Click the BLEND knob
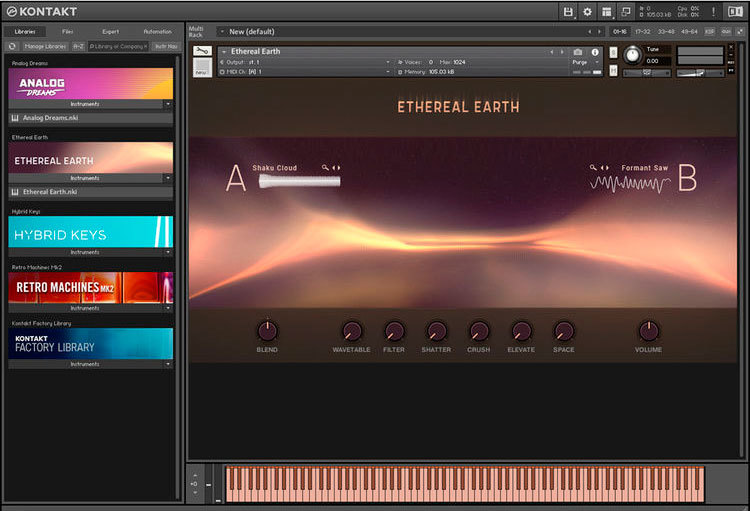750x511 pixels. [x=267, y=330]
